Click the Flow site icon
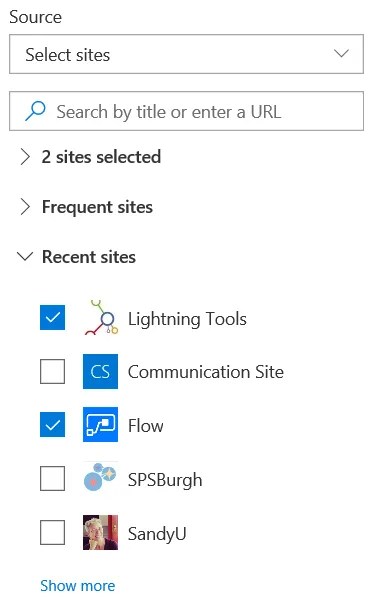Viewport: 369px width, 598px height. tap(101, 424)
